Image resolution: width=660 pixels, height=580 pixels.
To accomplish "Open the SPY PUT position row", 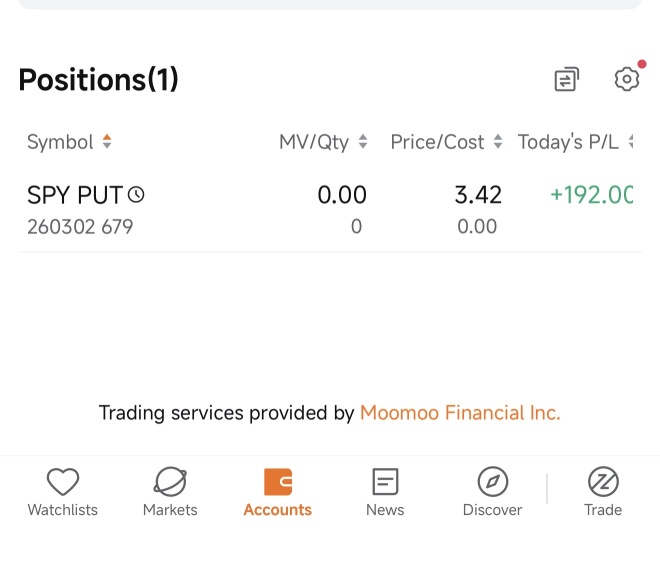I will pyautogui.click(x=330, y=210).
